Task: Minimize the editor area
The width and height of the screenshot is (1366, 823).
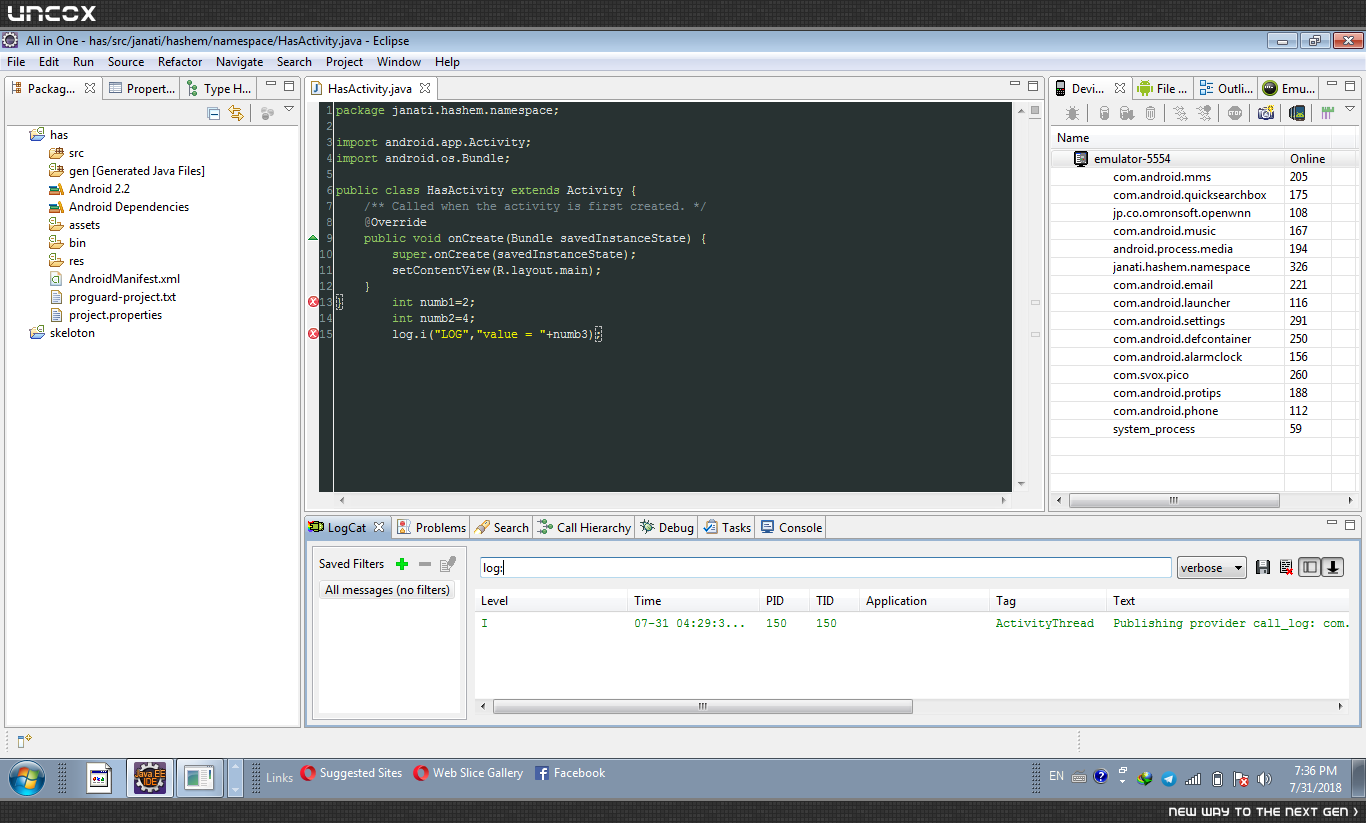Action: pyautogui.click(x=1013, y=86)
